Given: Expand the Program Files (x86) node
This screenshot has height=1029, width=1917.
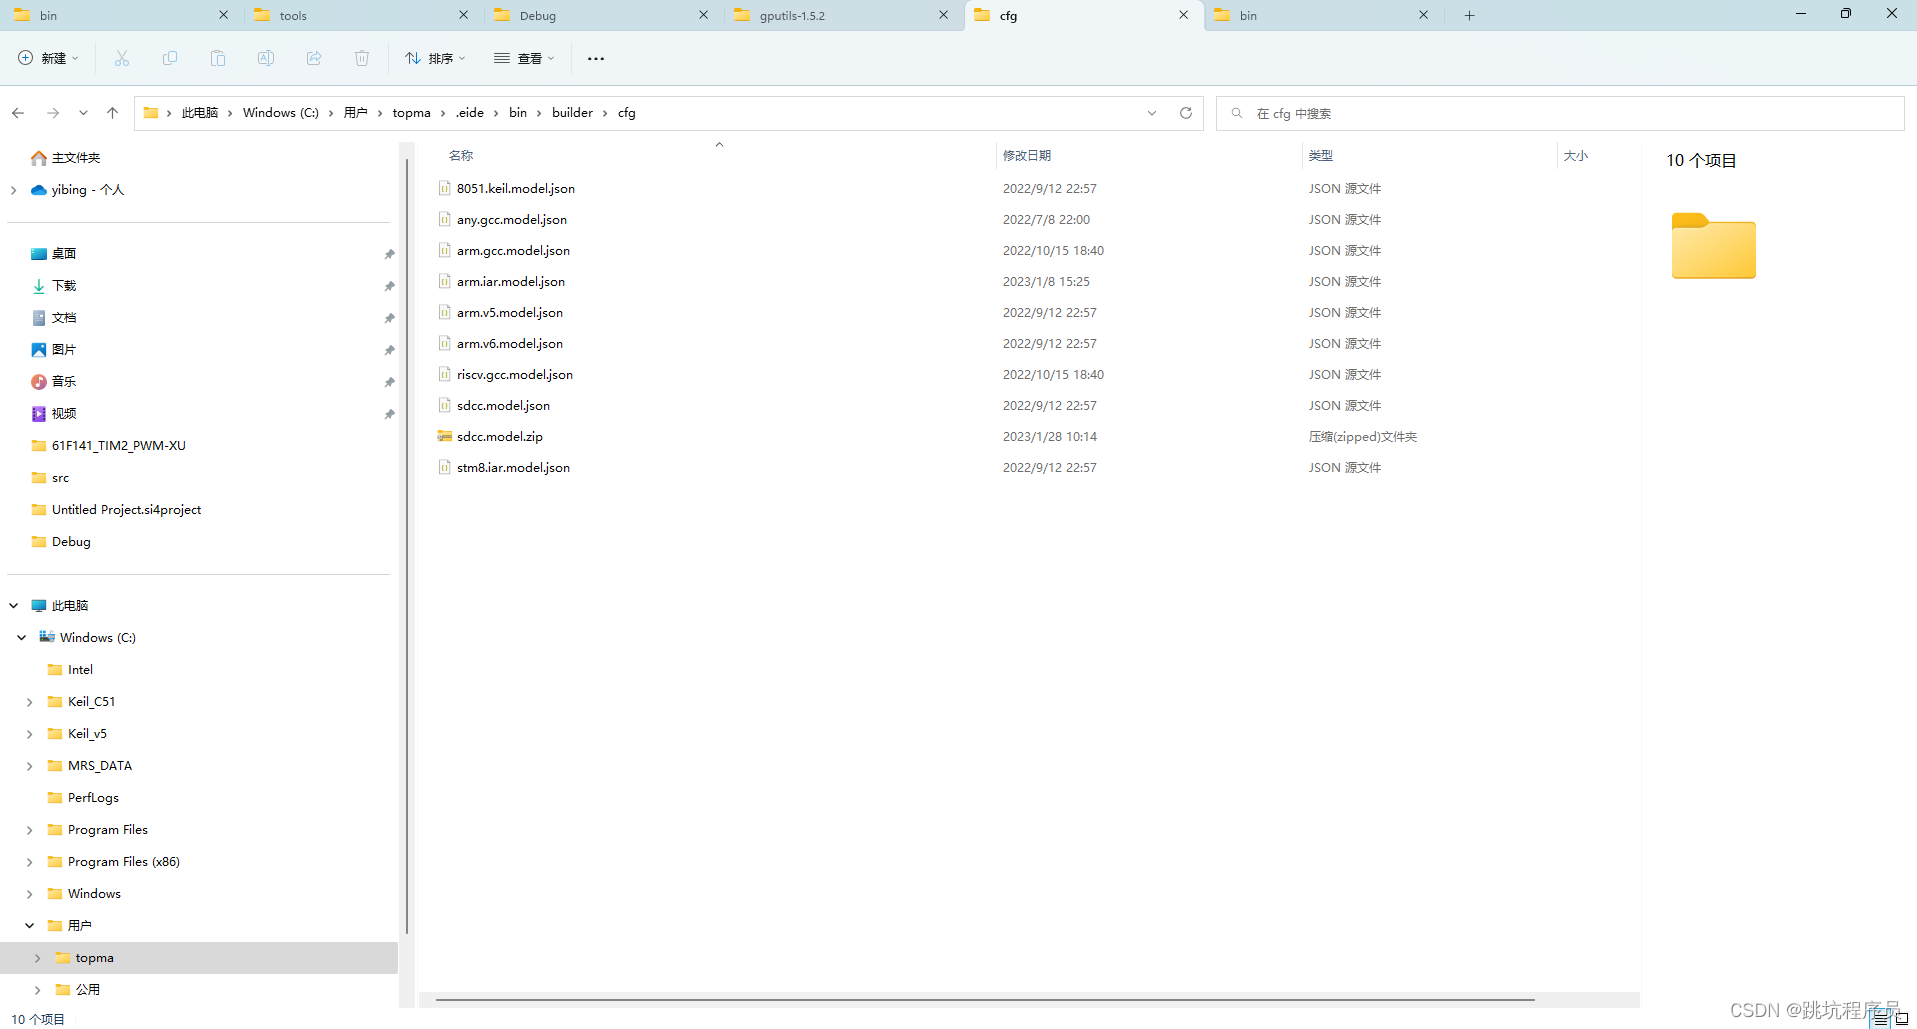Looking at the screenshot, I should tap(29, 862).
